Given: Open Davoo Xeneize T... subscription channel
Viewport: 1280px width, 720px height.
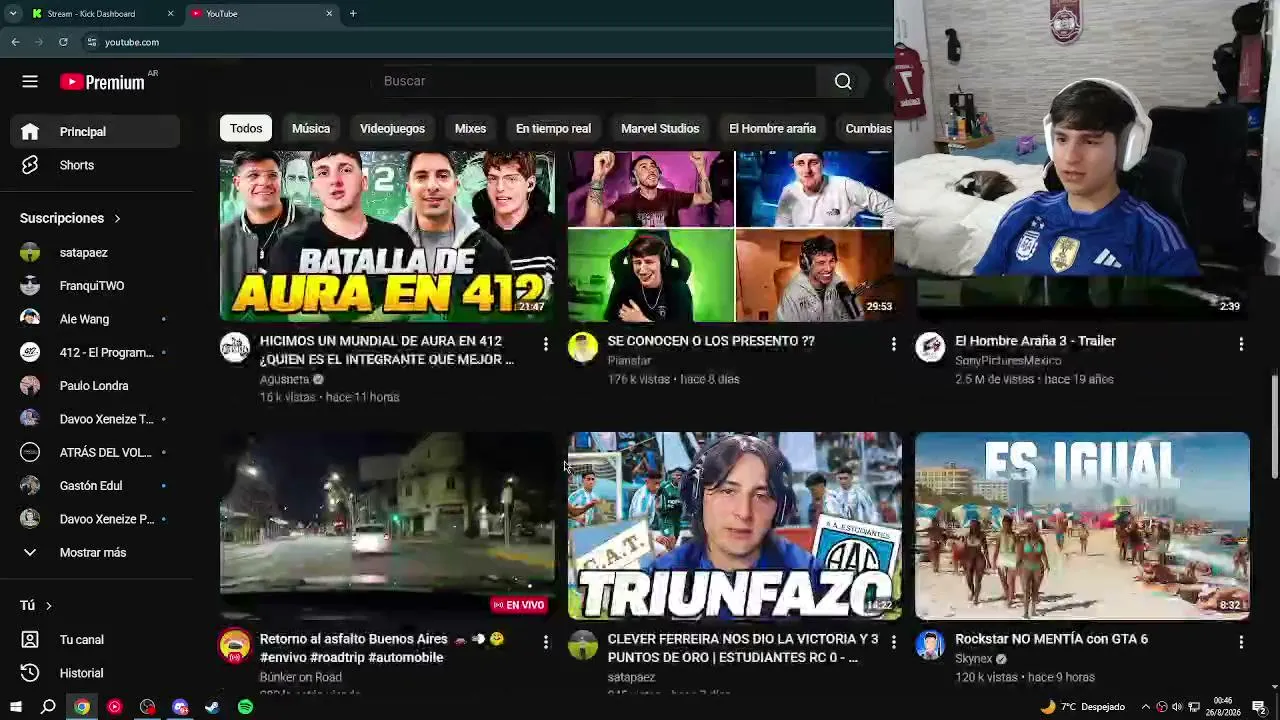Looking at the screenshot, I should pyautogui.click(x=96, y=419).
